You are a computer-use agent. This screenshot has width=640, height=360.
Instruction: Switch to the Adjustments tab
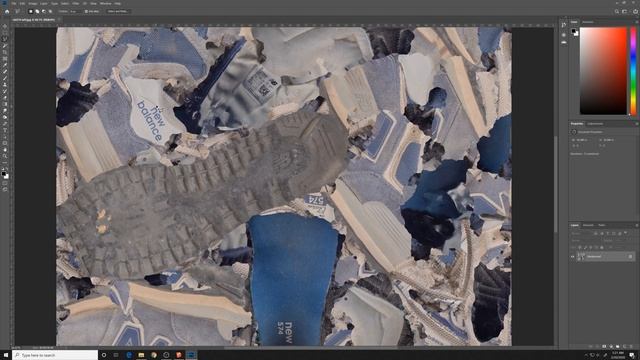(595, 123)
